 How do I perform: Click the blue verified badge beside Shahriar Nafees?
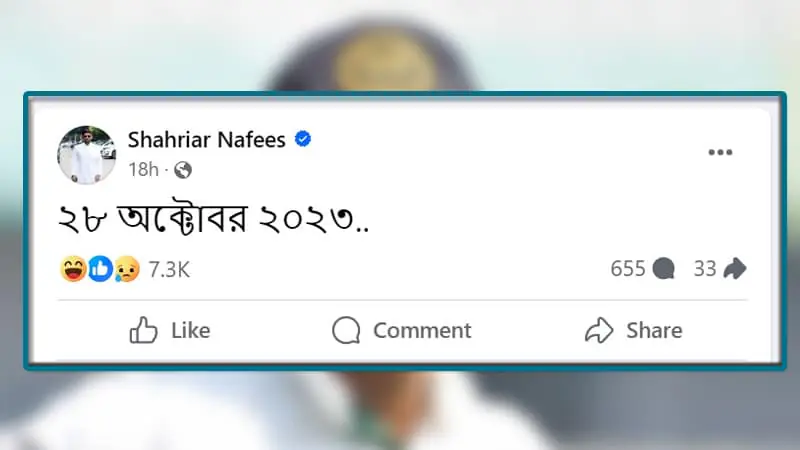point(302,140)
